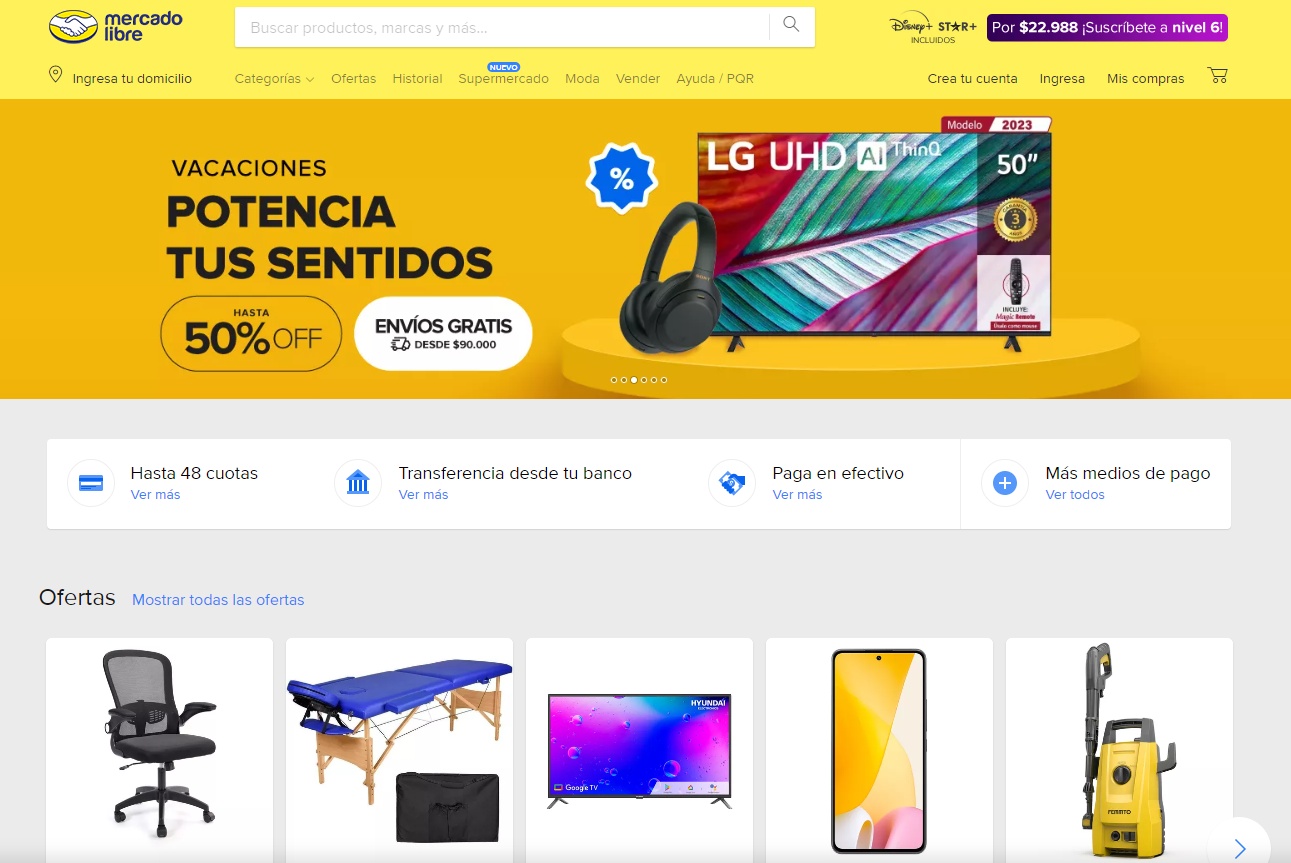This screenshot has height=863, width=1291.
Task: Open the Supermercado menu item
Action: [503, 78]
